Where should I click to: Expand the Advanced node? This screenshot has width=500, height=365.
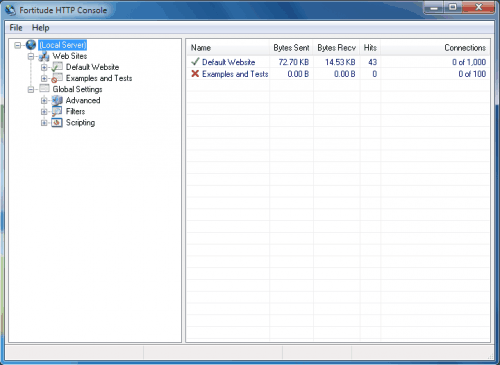(44, 101)
